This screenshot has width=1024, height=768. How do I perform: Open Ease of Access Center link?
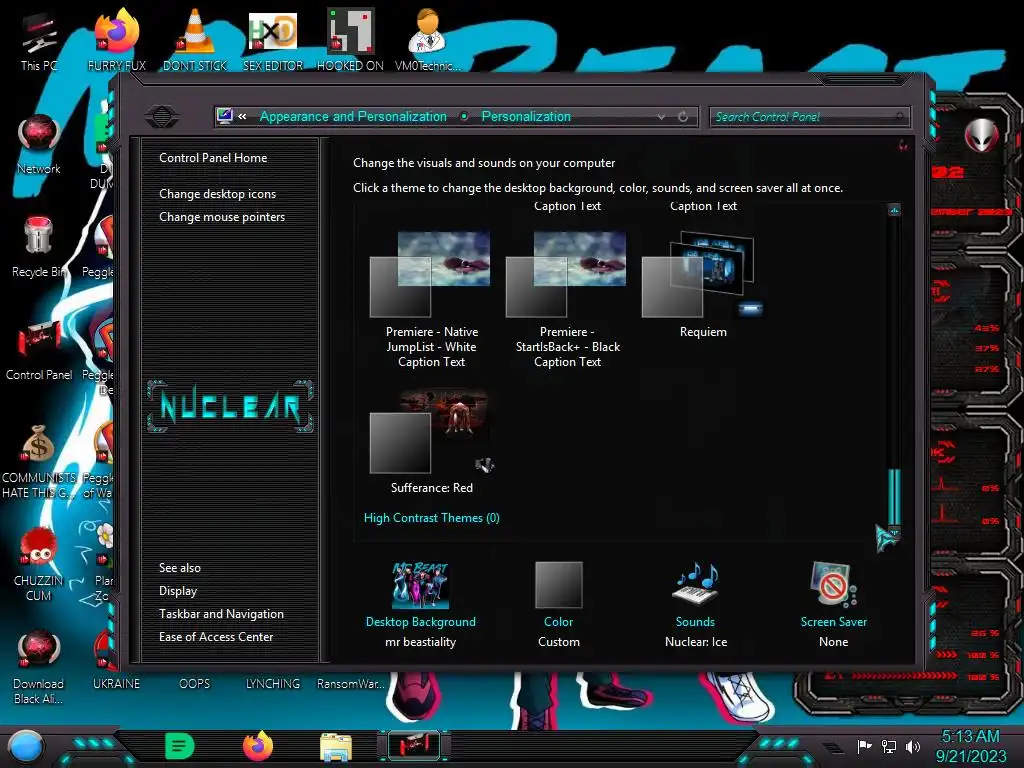216,637
